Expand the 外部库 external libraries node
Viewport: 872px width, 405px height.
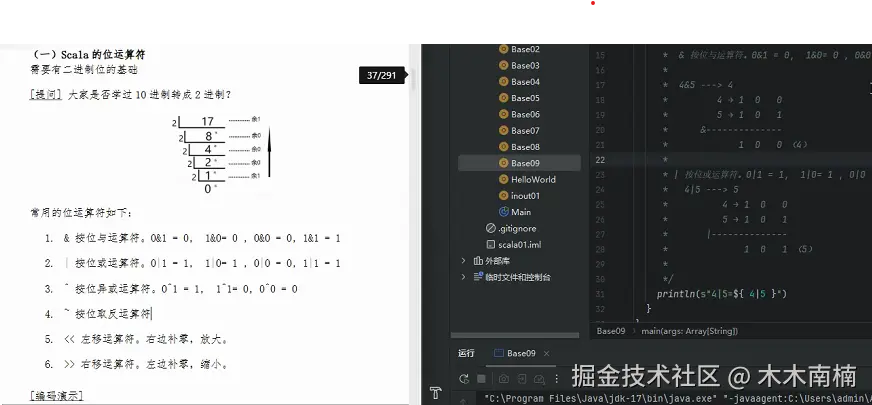(463, 261)
